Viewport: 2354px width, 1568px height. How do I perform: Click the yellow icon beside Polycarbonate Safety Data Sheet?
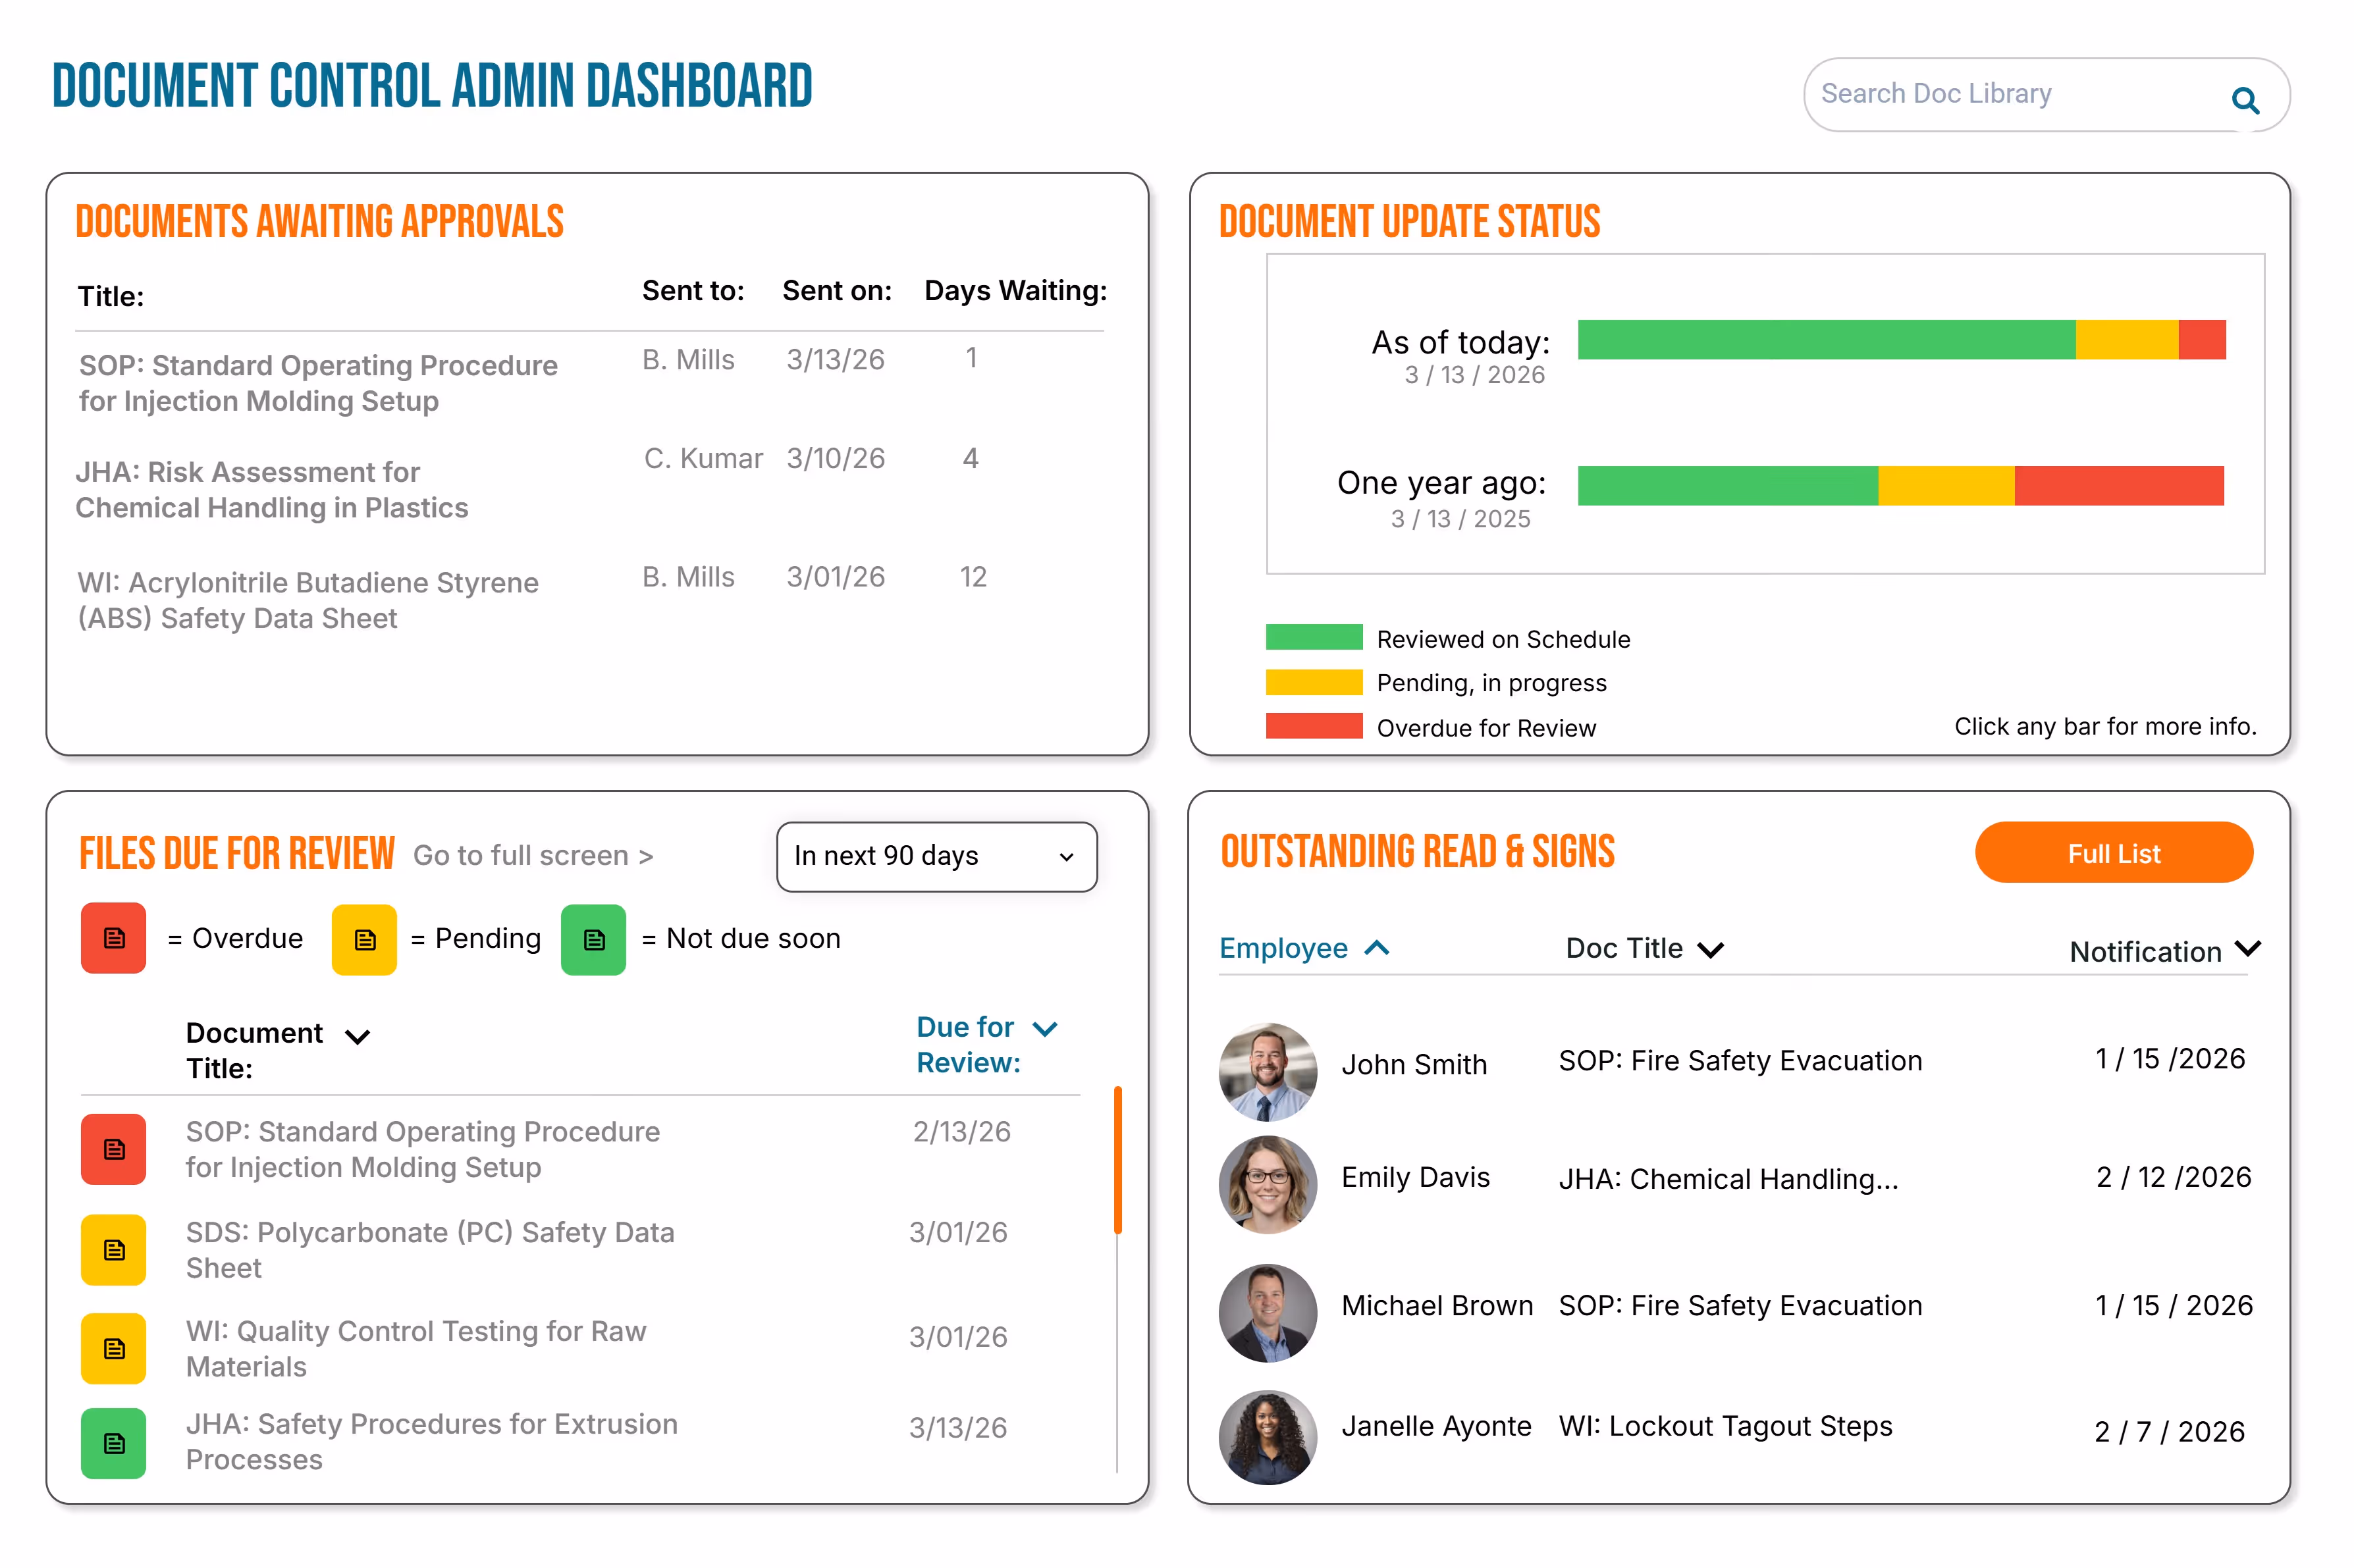(113, 1249)
